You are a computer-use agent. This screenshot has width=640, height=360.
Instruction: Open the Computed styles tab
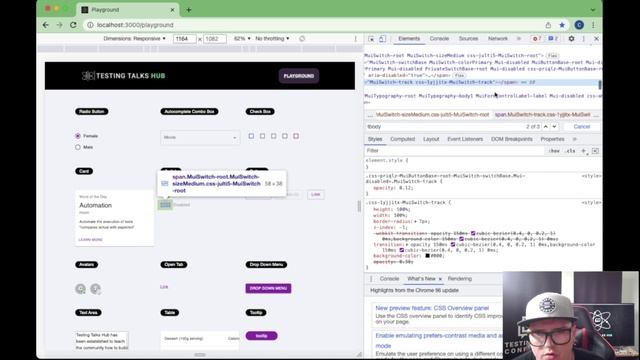click(x=402, y=139)
